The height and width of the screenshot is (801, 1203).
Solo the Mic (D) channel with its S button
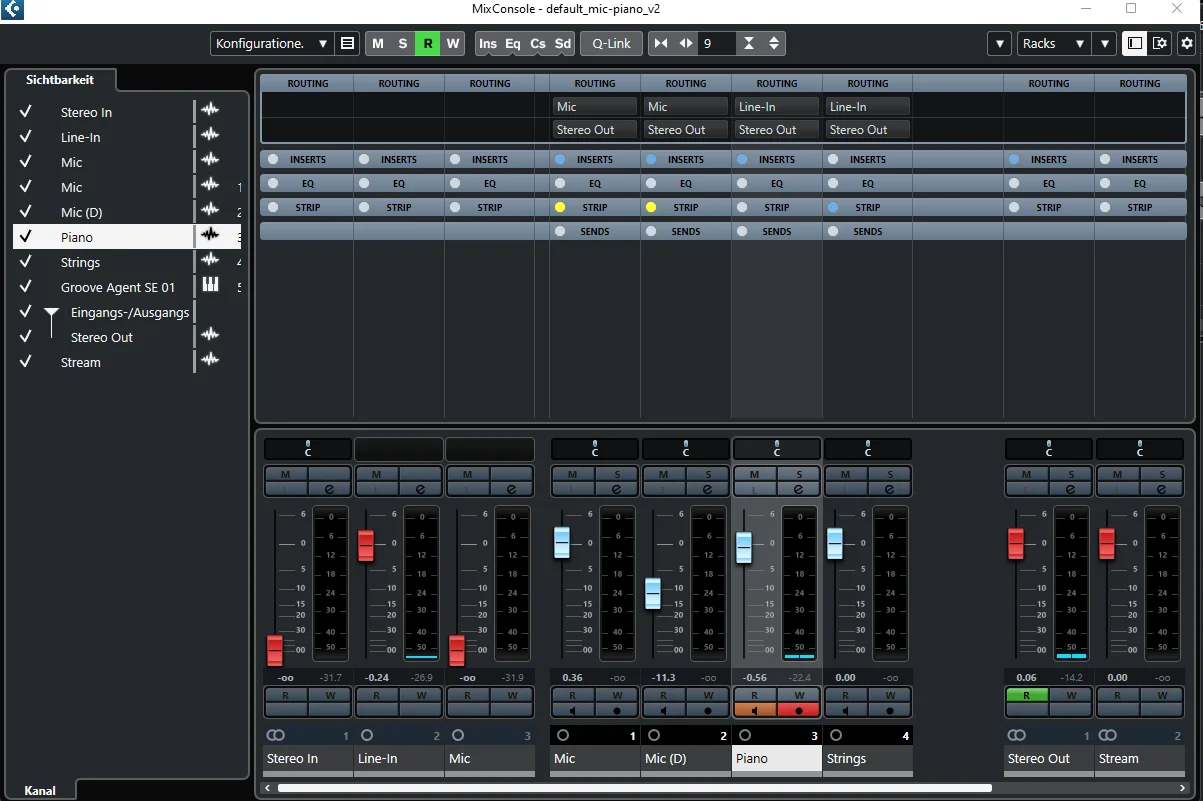pyautogui.click(x=708, y=474)
